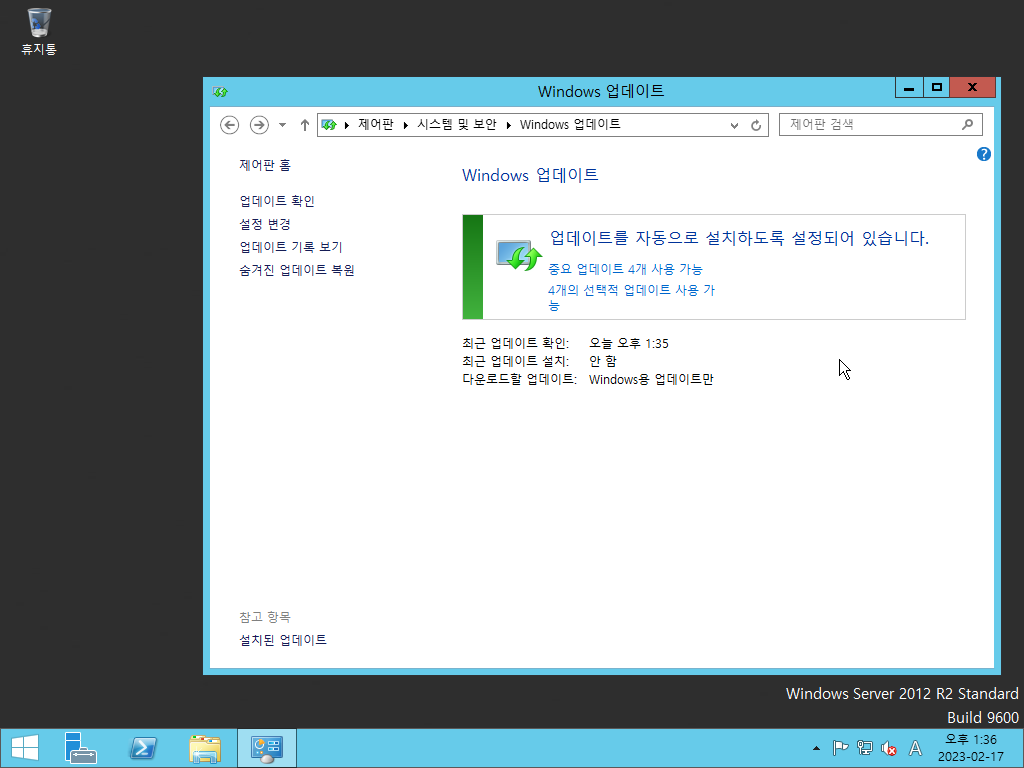
Task: Open the Start button on the taskbar
Action: pyautogui.click(x=25, y=748)
